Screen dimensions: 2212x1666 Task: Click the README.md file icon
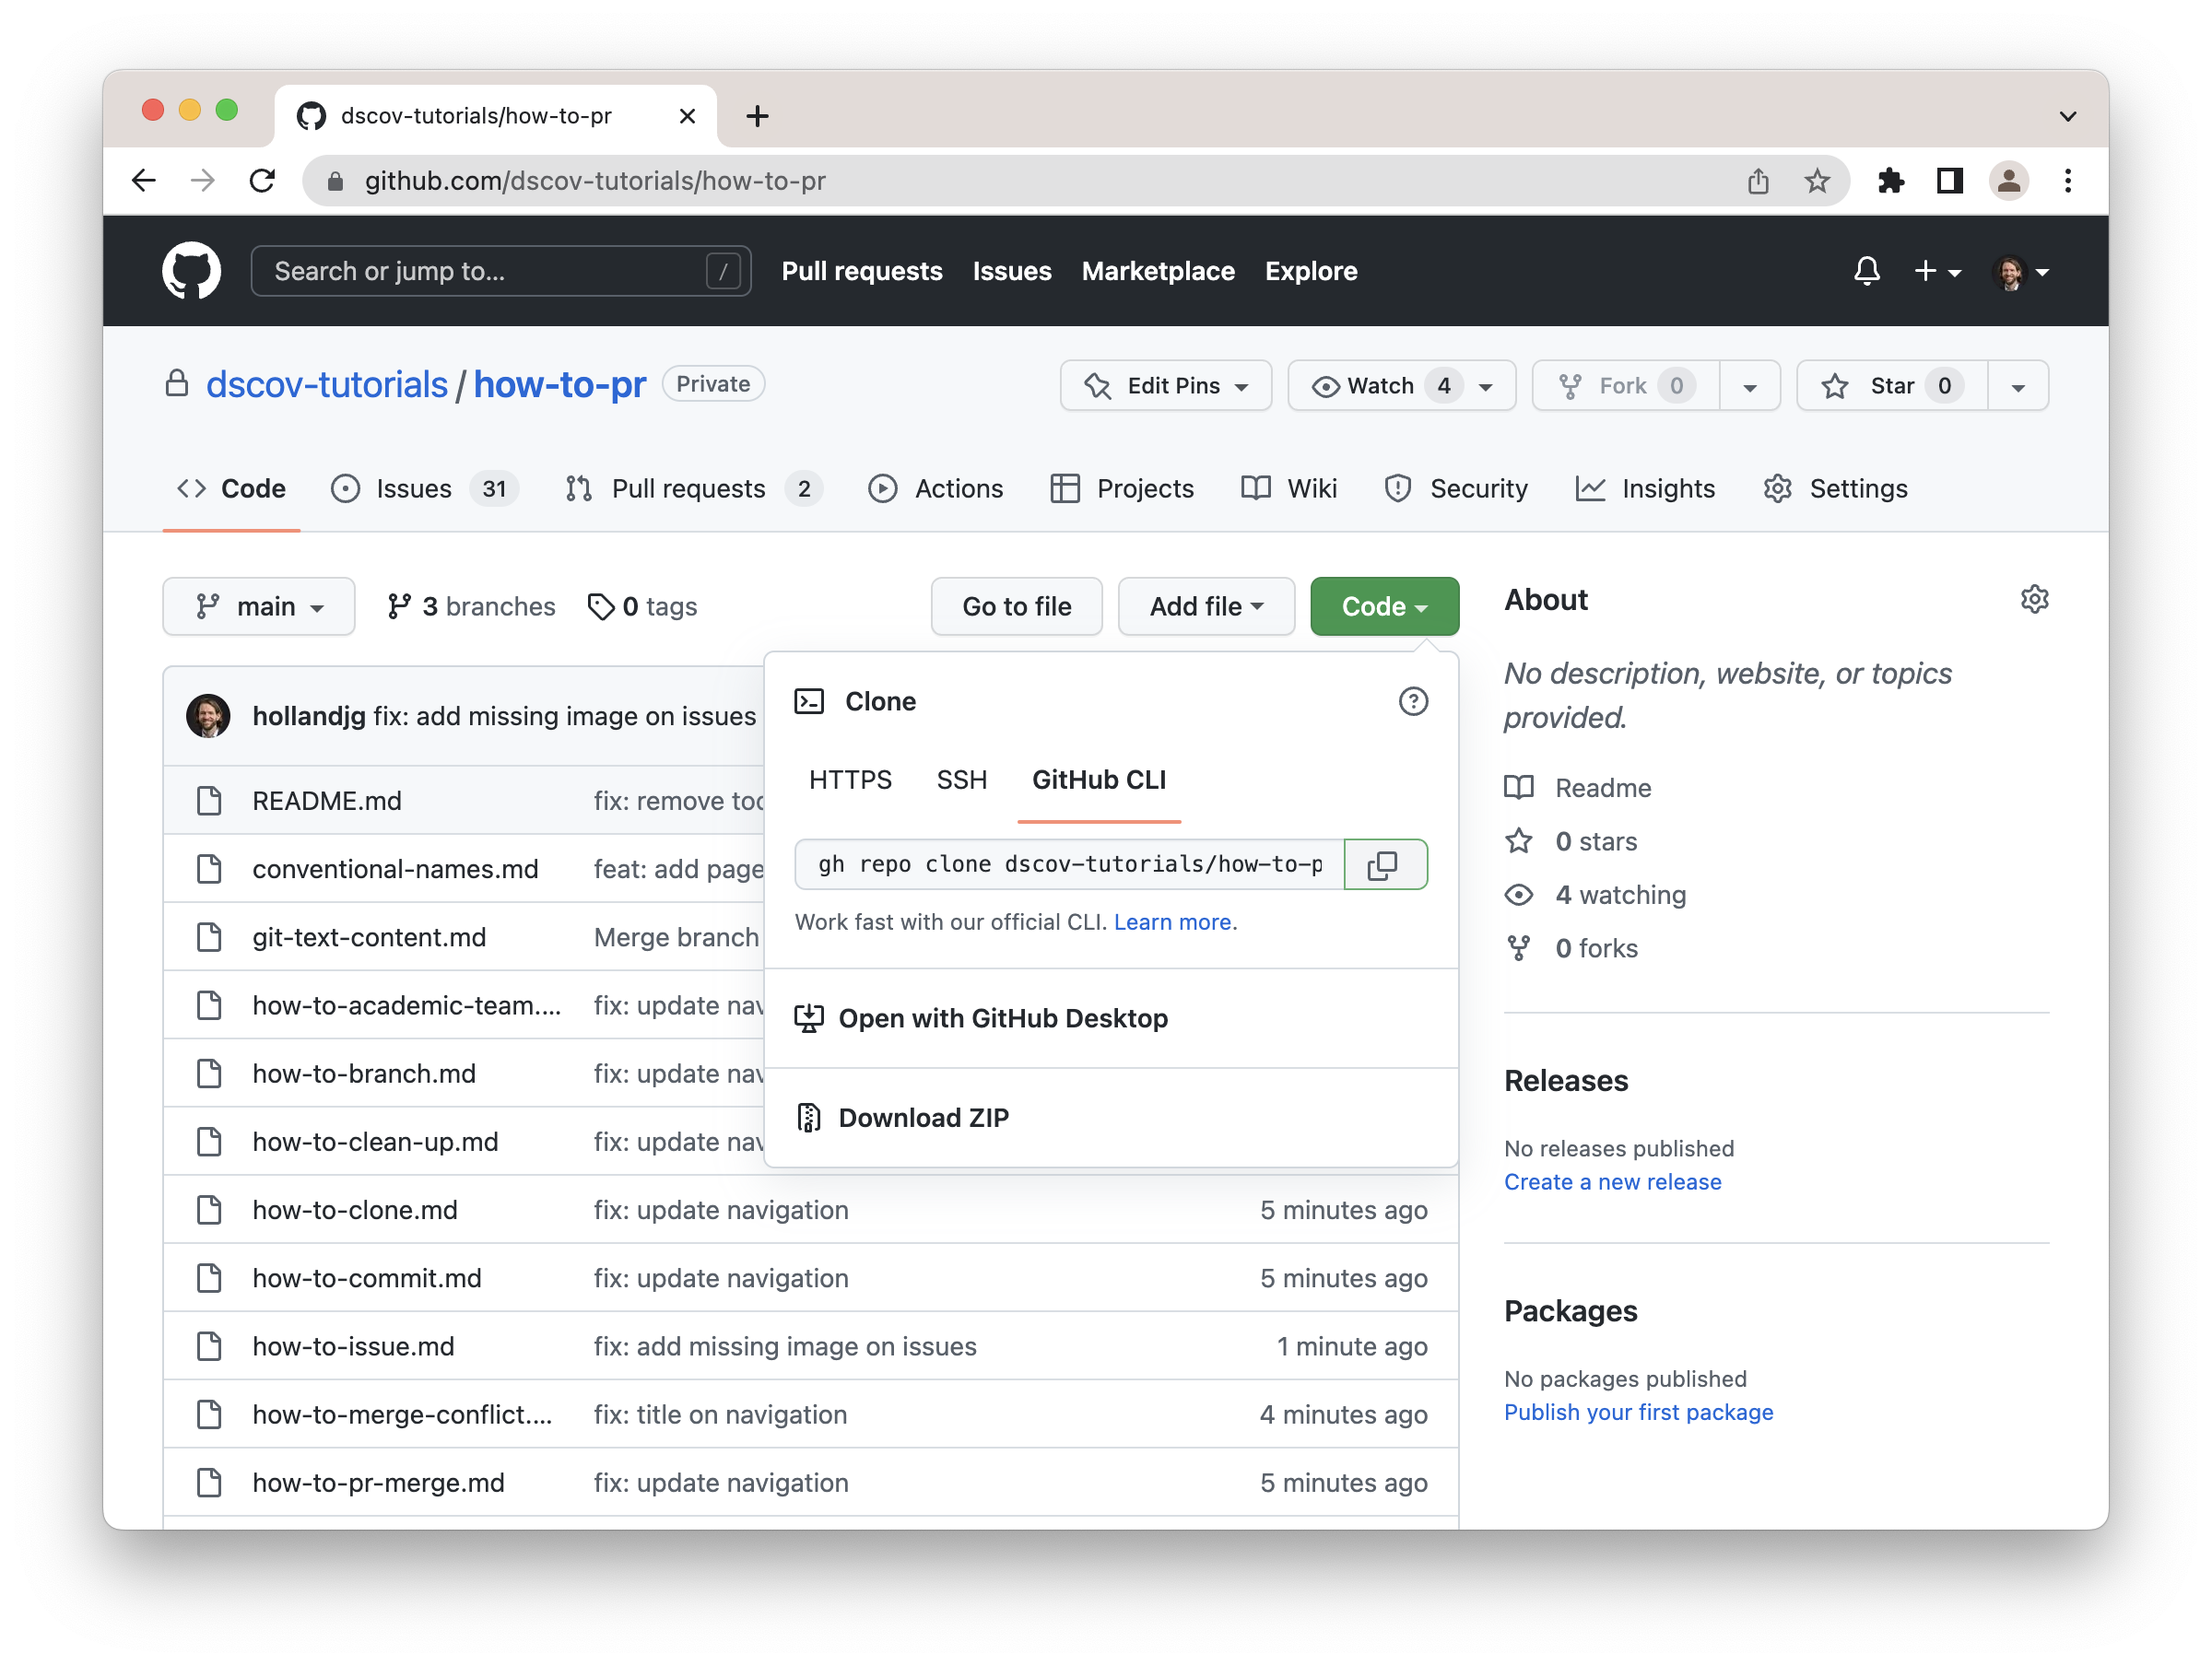click(209, 801)
